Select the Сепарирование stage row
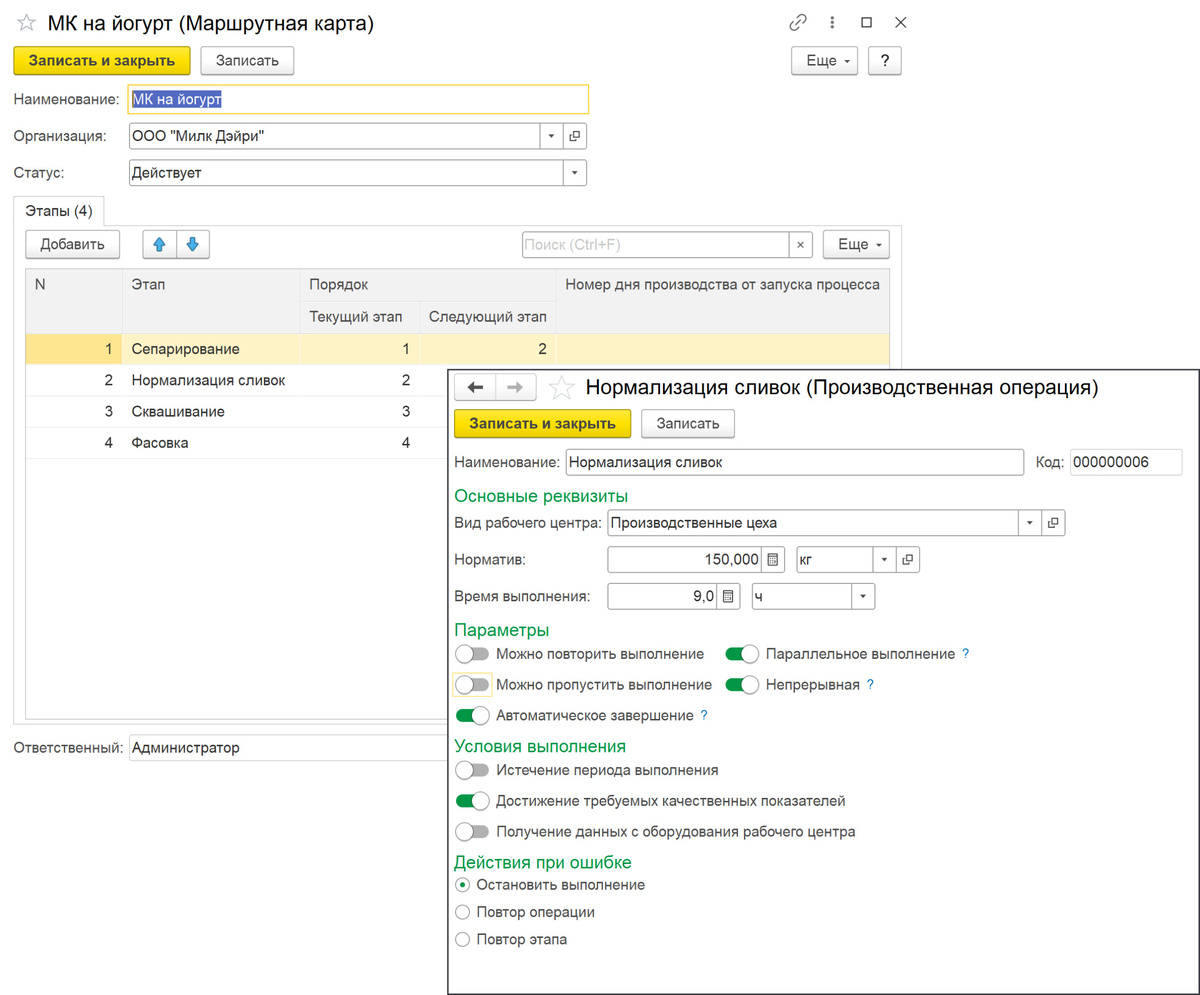Viewport: 1200px width, 995px height. (457, 349)
